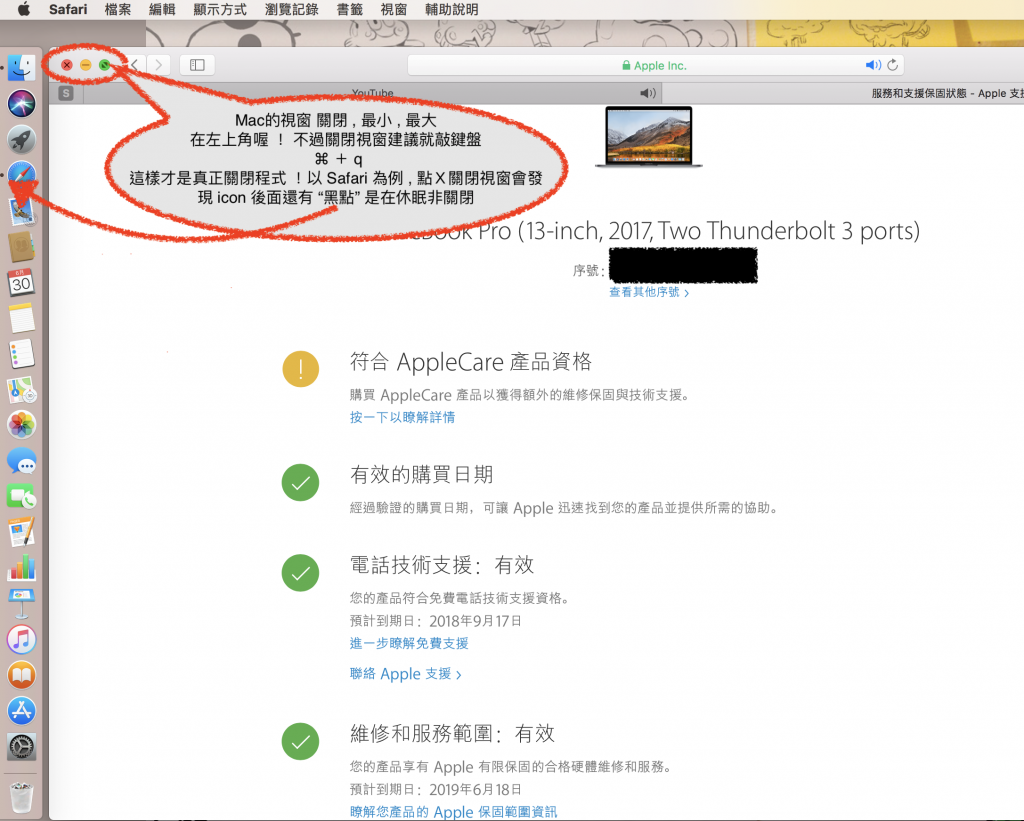The height and width of the screenshot is (821, 1024).
Task: Open the FaceTime icon in Dock
Action: [22, 497]
